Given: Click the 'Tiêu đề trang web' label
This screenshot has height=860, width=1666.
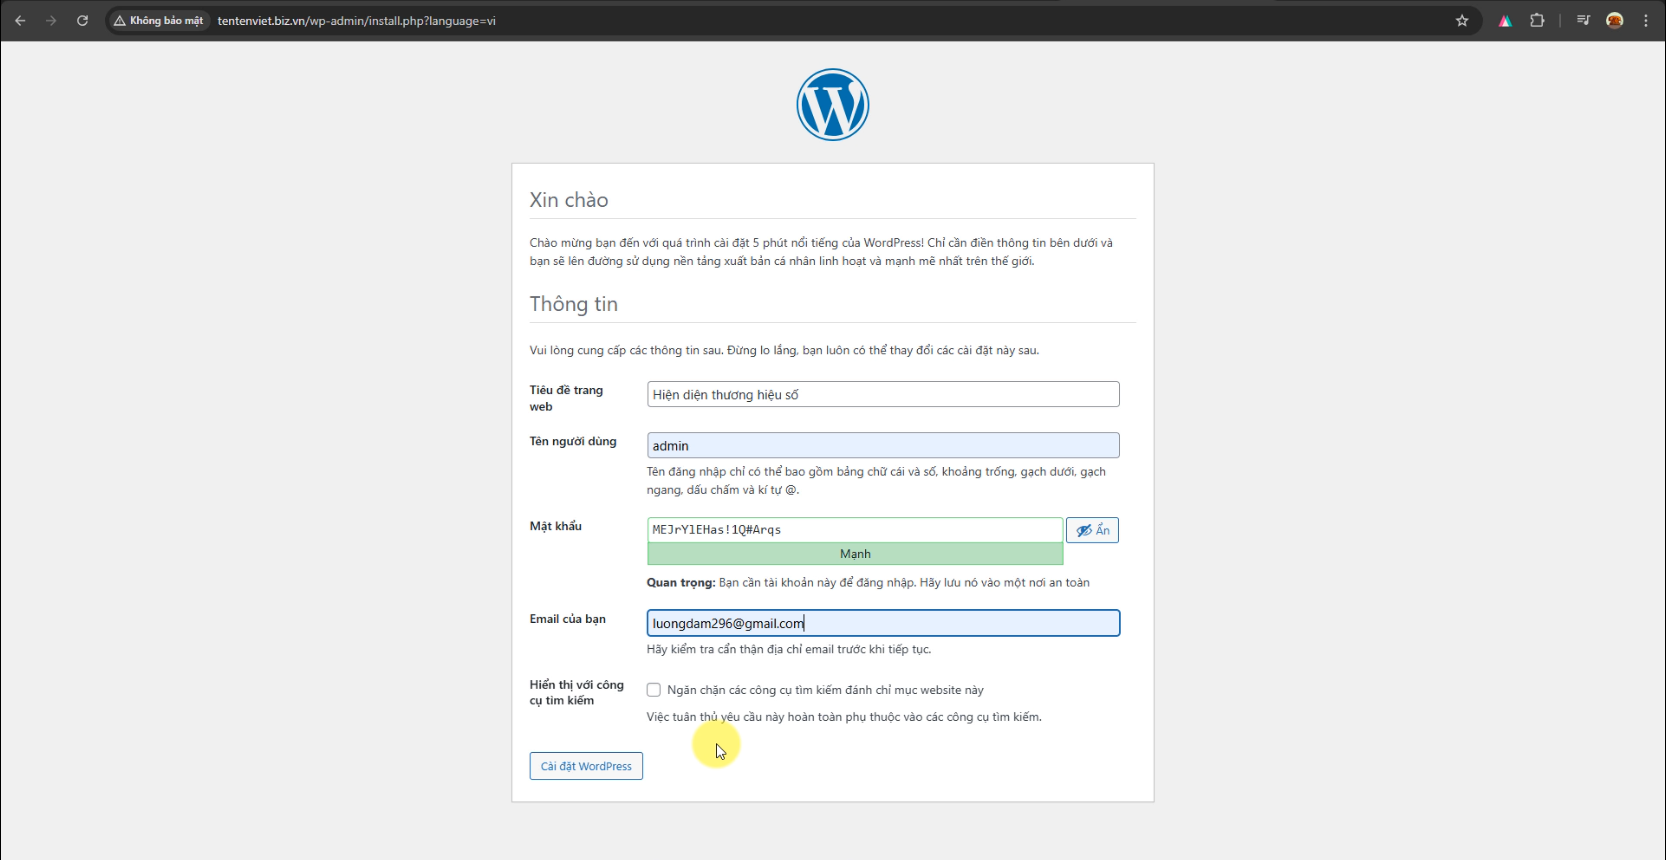Looking at the screenshot, I should tap(566, 398).
